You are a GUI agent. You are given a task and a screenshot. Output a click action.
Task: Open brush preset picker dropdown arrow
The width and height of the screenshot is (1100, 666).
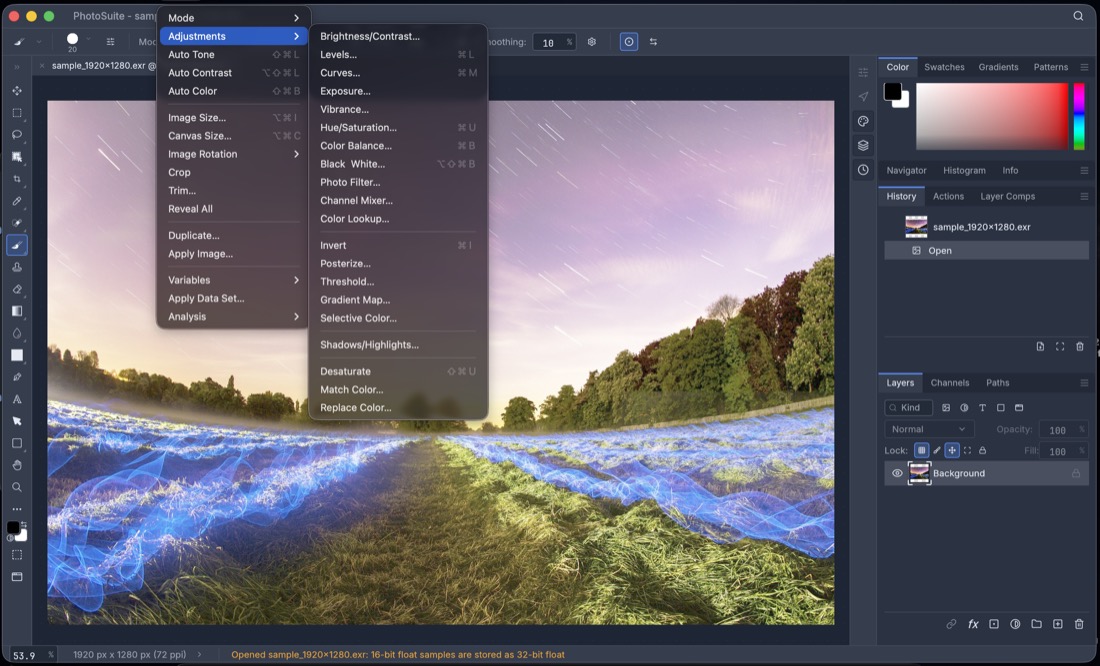[88, 39]
